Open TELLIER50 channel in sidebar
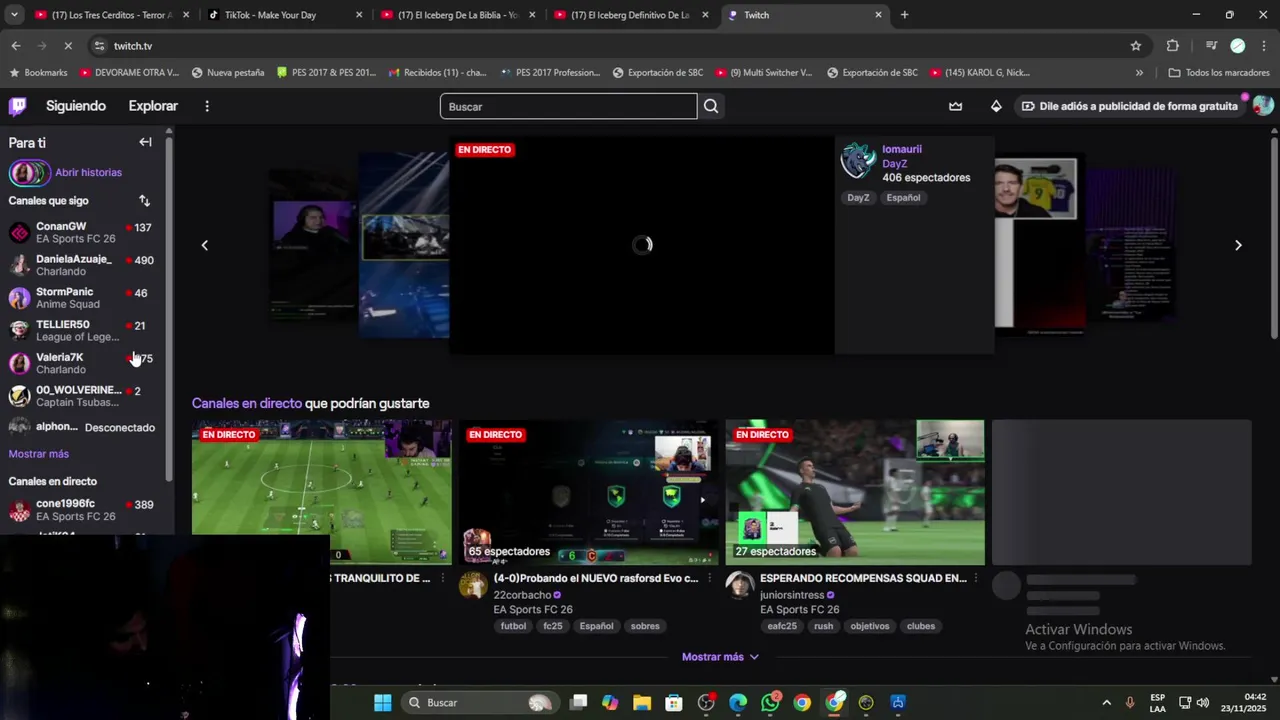Image resolution: width=1280 pixels, height=720 pixels. click(81, 330)
